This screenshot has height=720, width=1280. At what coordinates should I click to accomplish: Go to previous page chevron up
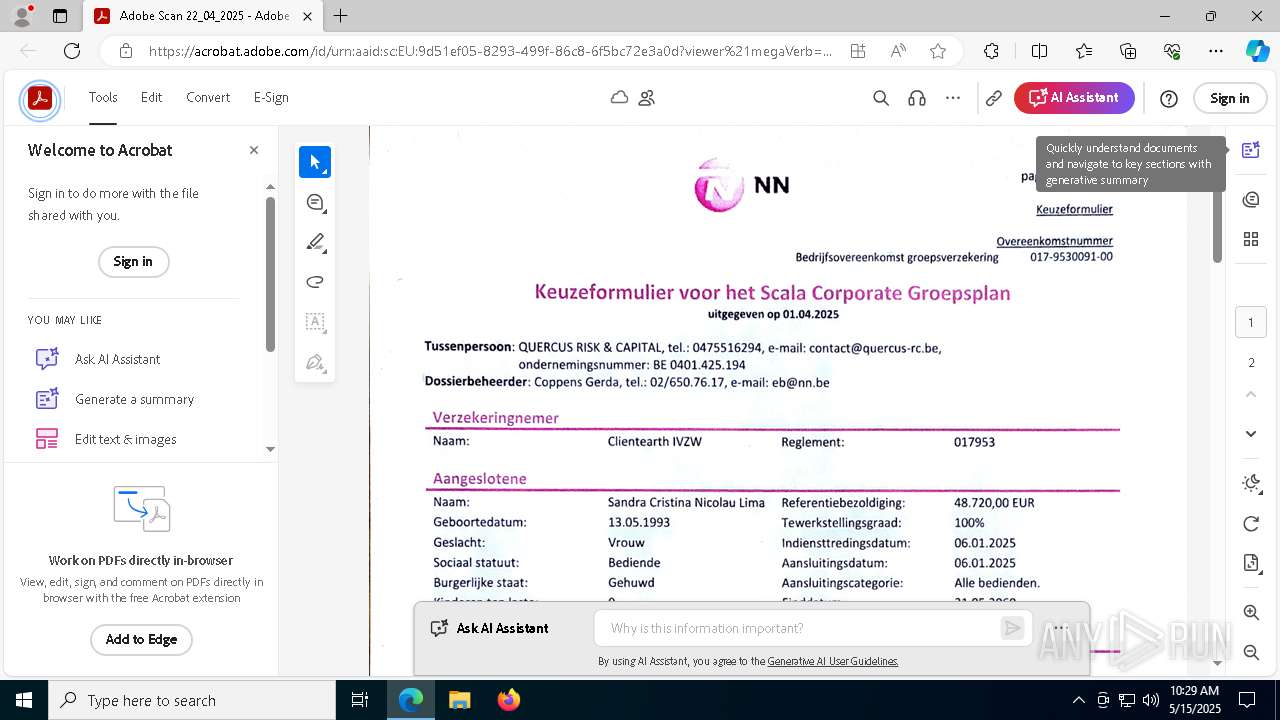click(1251, 394)
